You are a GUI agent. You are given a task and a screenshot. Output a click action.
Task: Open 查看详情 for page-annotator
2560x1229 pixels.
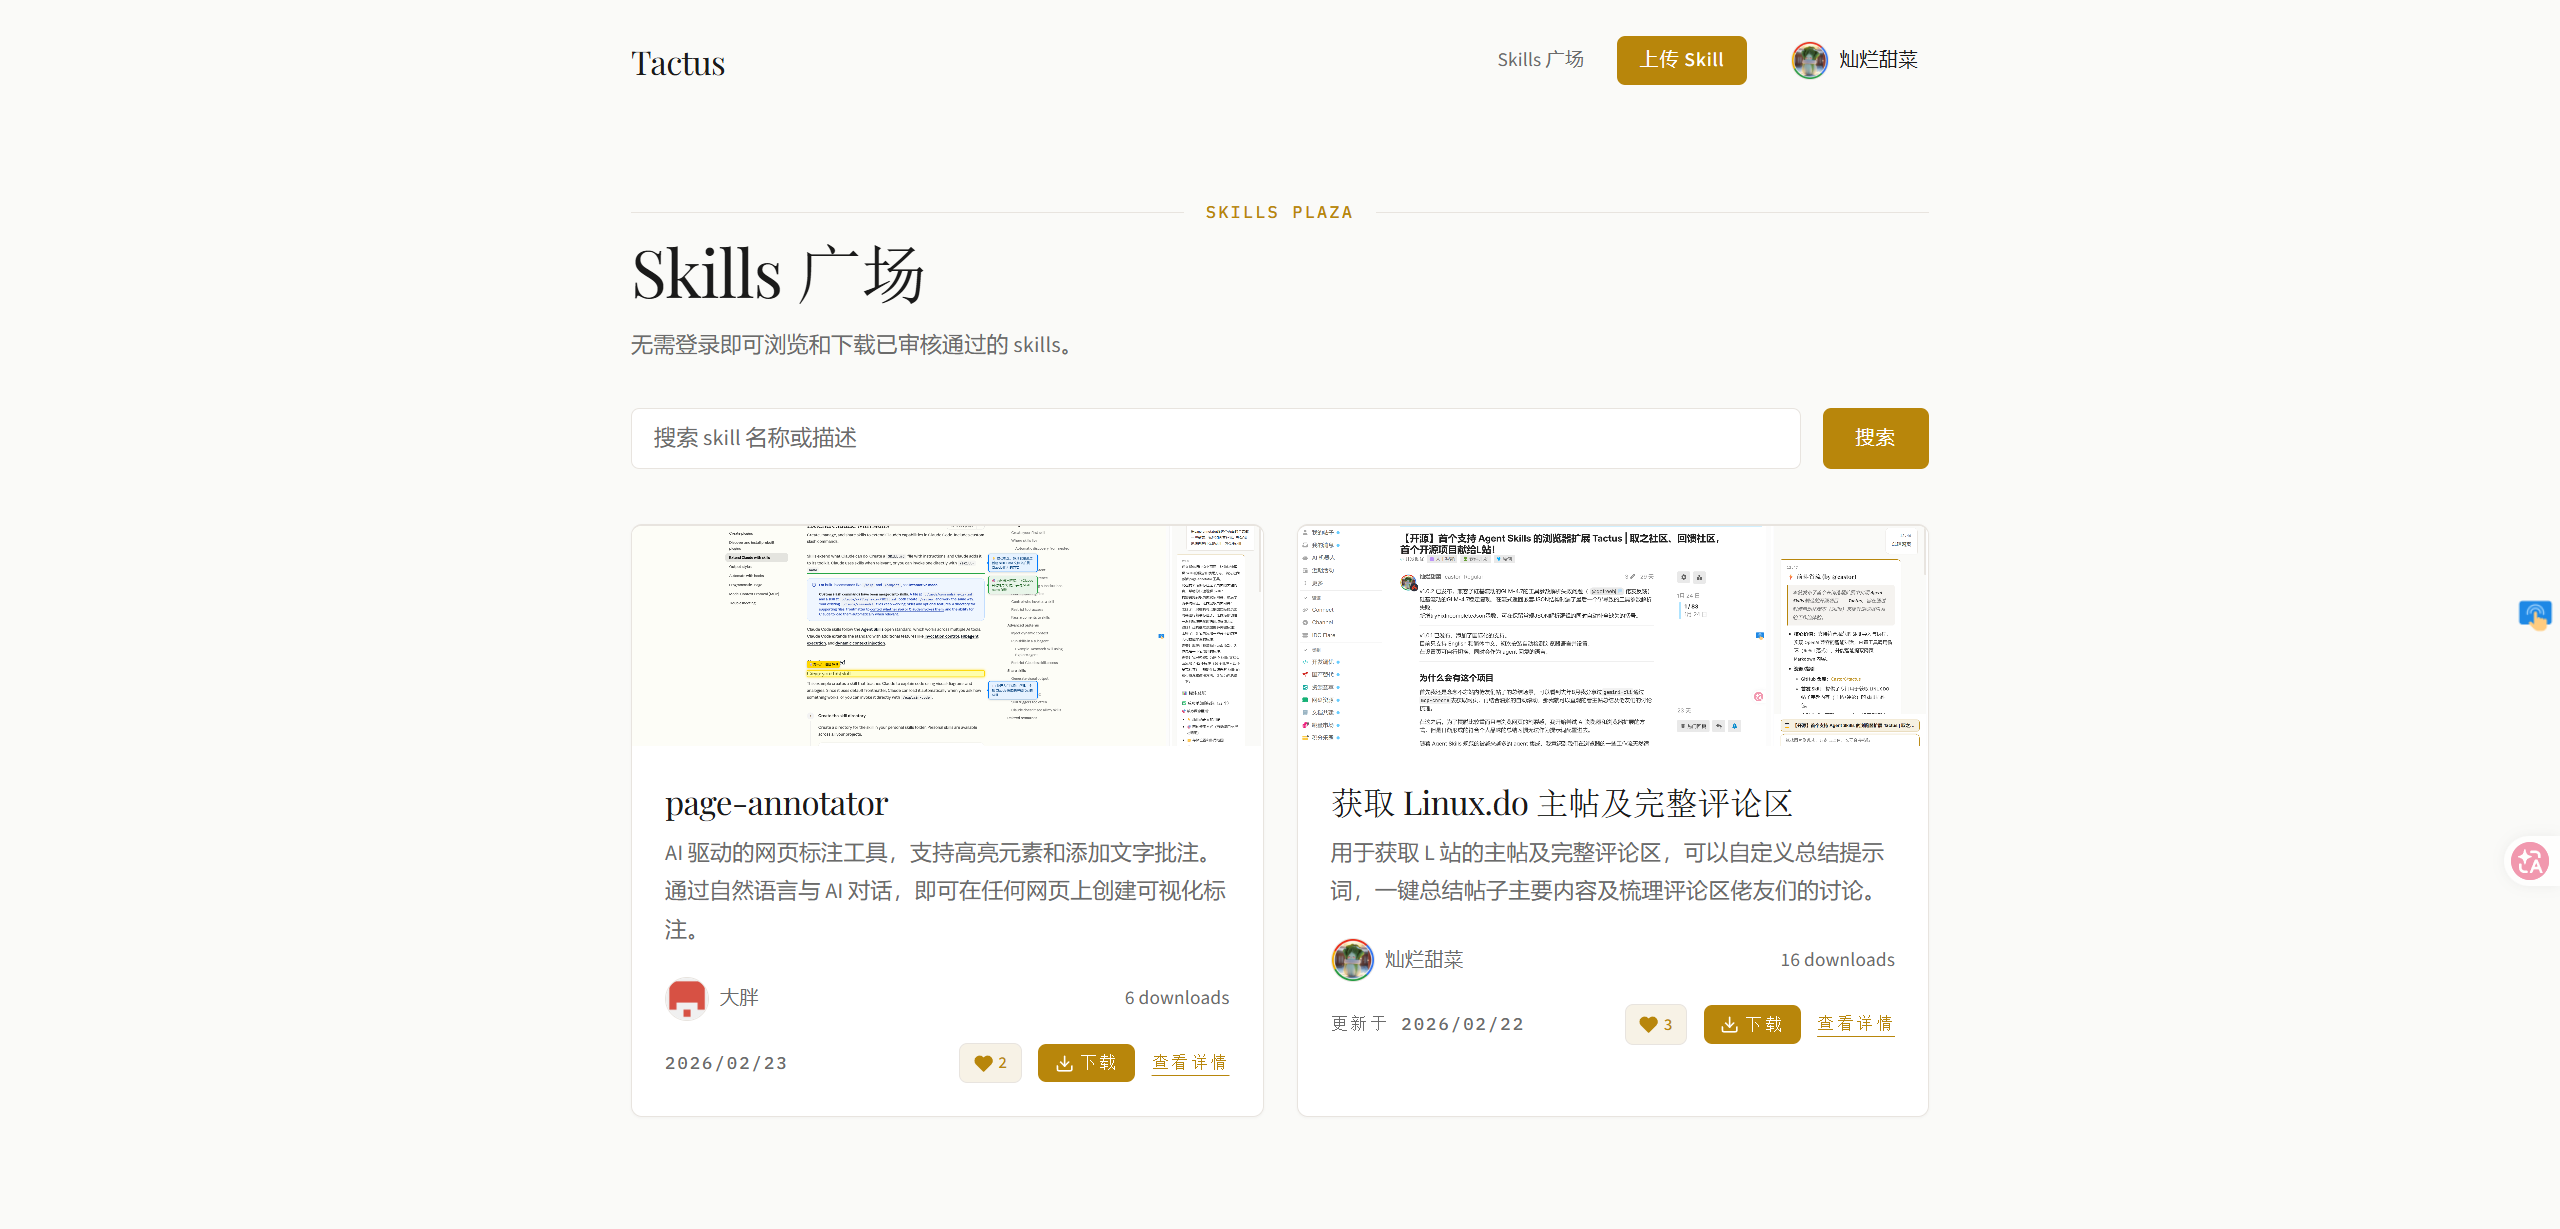pyautogui.click(x=1190, y=1063)
